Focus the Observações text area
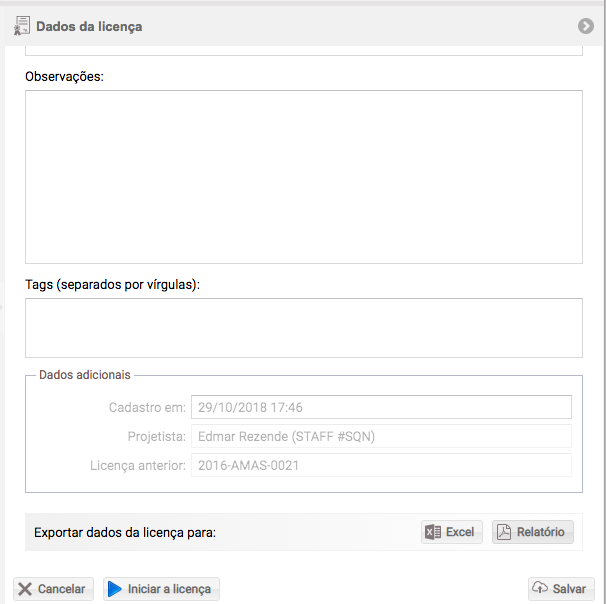This screenshot has height=604, width=606. 304,177
